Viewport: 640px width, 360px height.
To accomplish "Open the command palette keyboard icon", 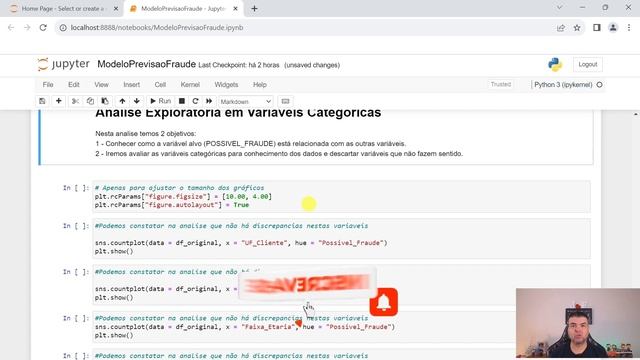I will [x=285, y=101].
